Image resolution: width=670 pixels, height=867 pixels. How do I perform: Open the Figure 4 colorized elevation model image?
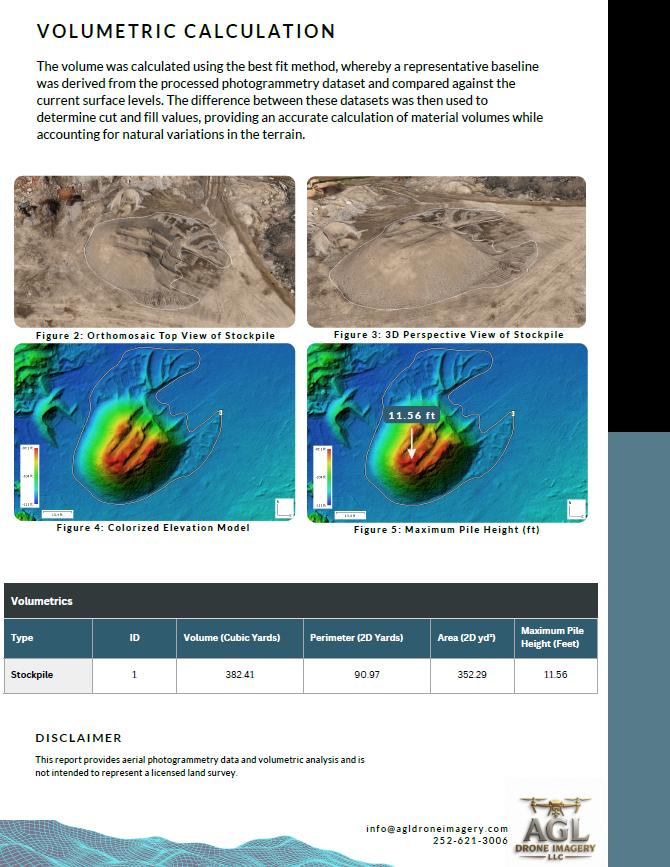[x=154, y=432]
